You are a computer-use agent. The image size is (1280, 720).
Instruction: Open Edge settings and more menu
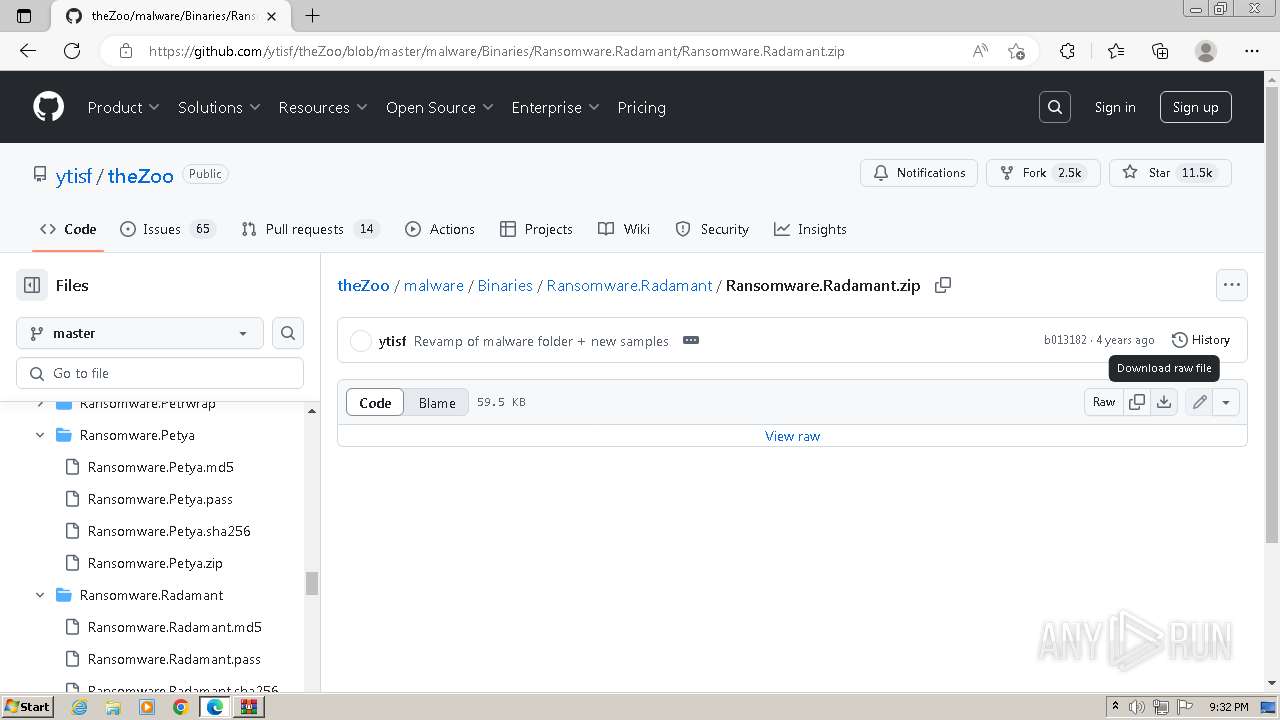click(1252, 51)
